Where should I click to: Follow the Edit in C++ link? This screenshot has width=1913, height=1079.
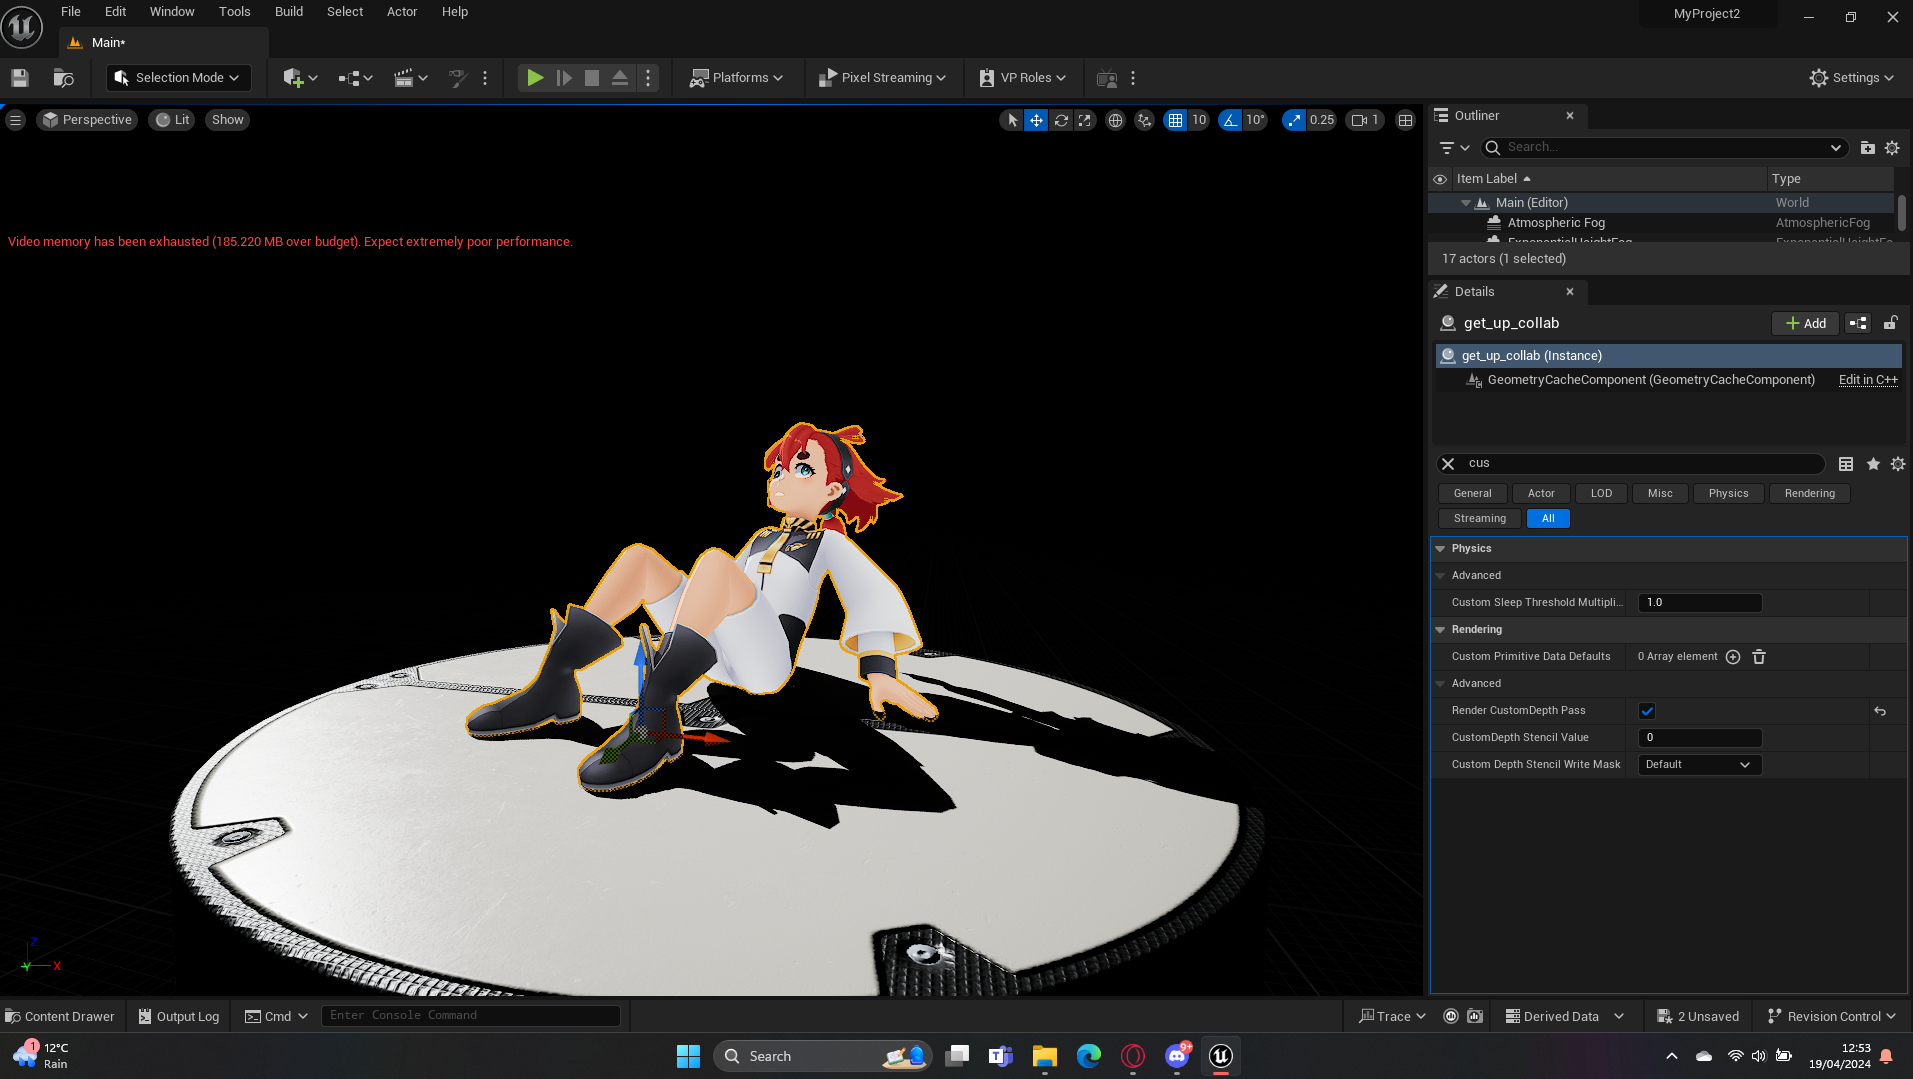pos(1868,380)
